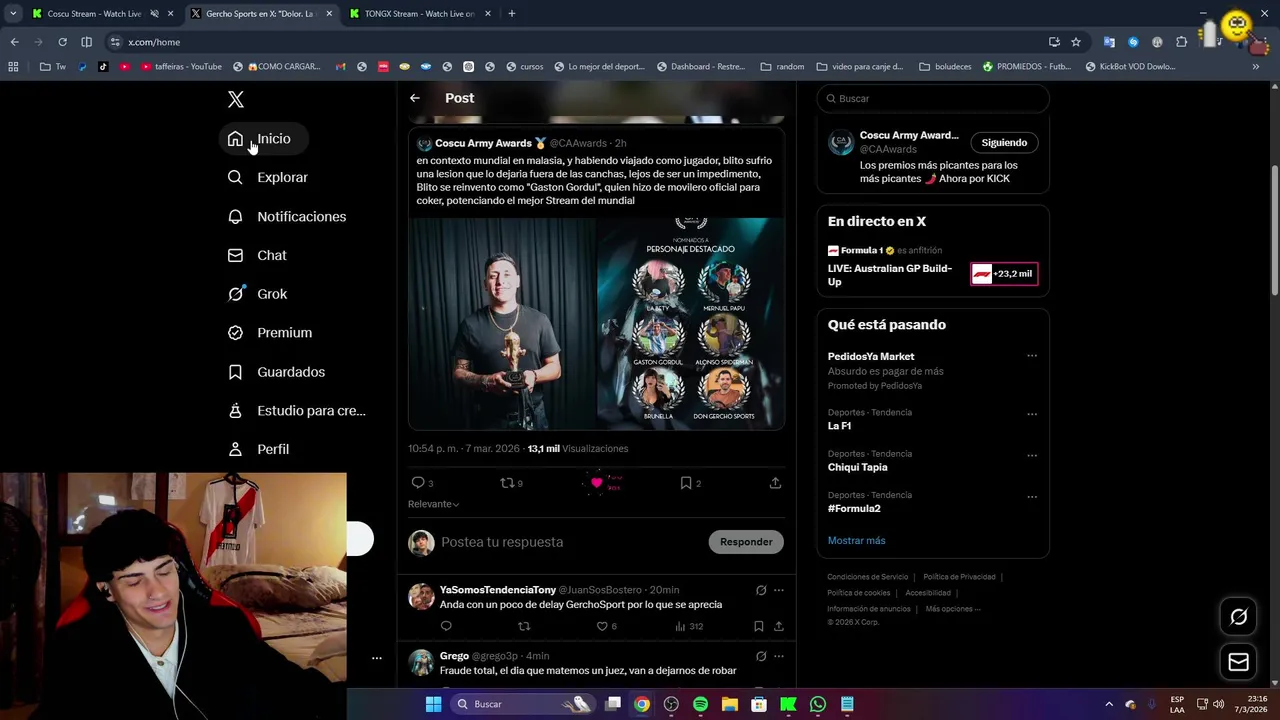Image resolution: width=1280 pixels, height=720 pixels.
Task: Bookmark YaSomosTendenciaTony's comment
Action: pyautogui.click(x=758, y=626)
